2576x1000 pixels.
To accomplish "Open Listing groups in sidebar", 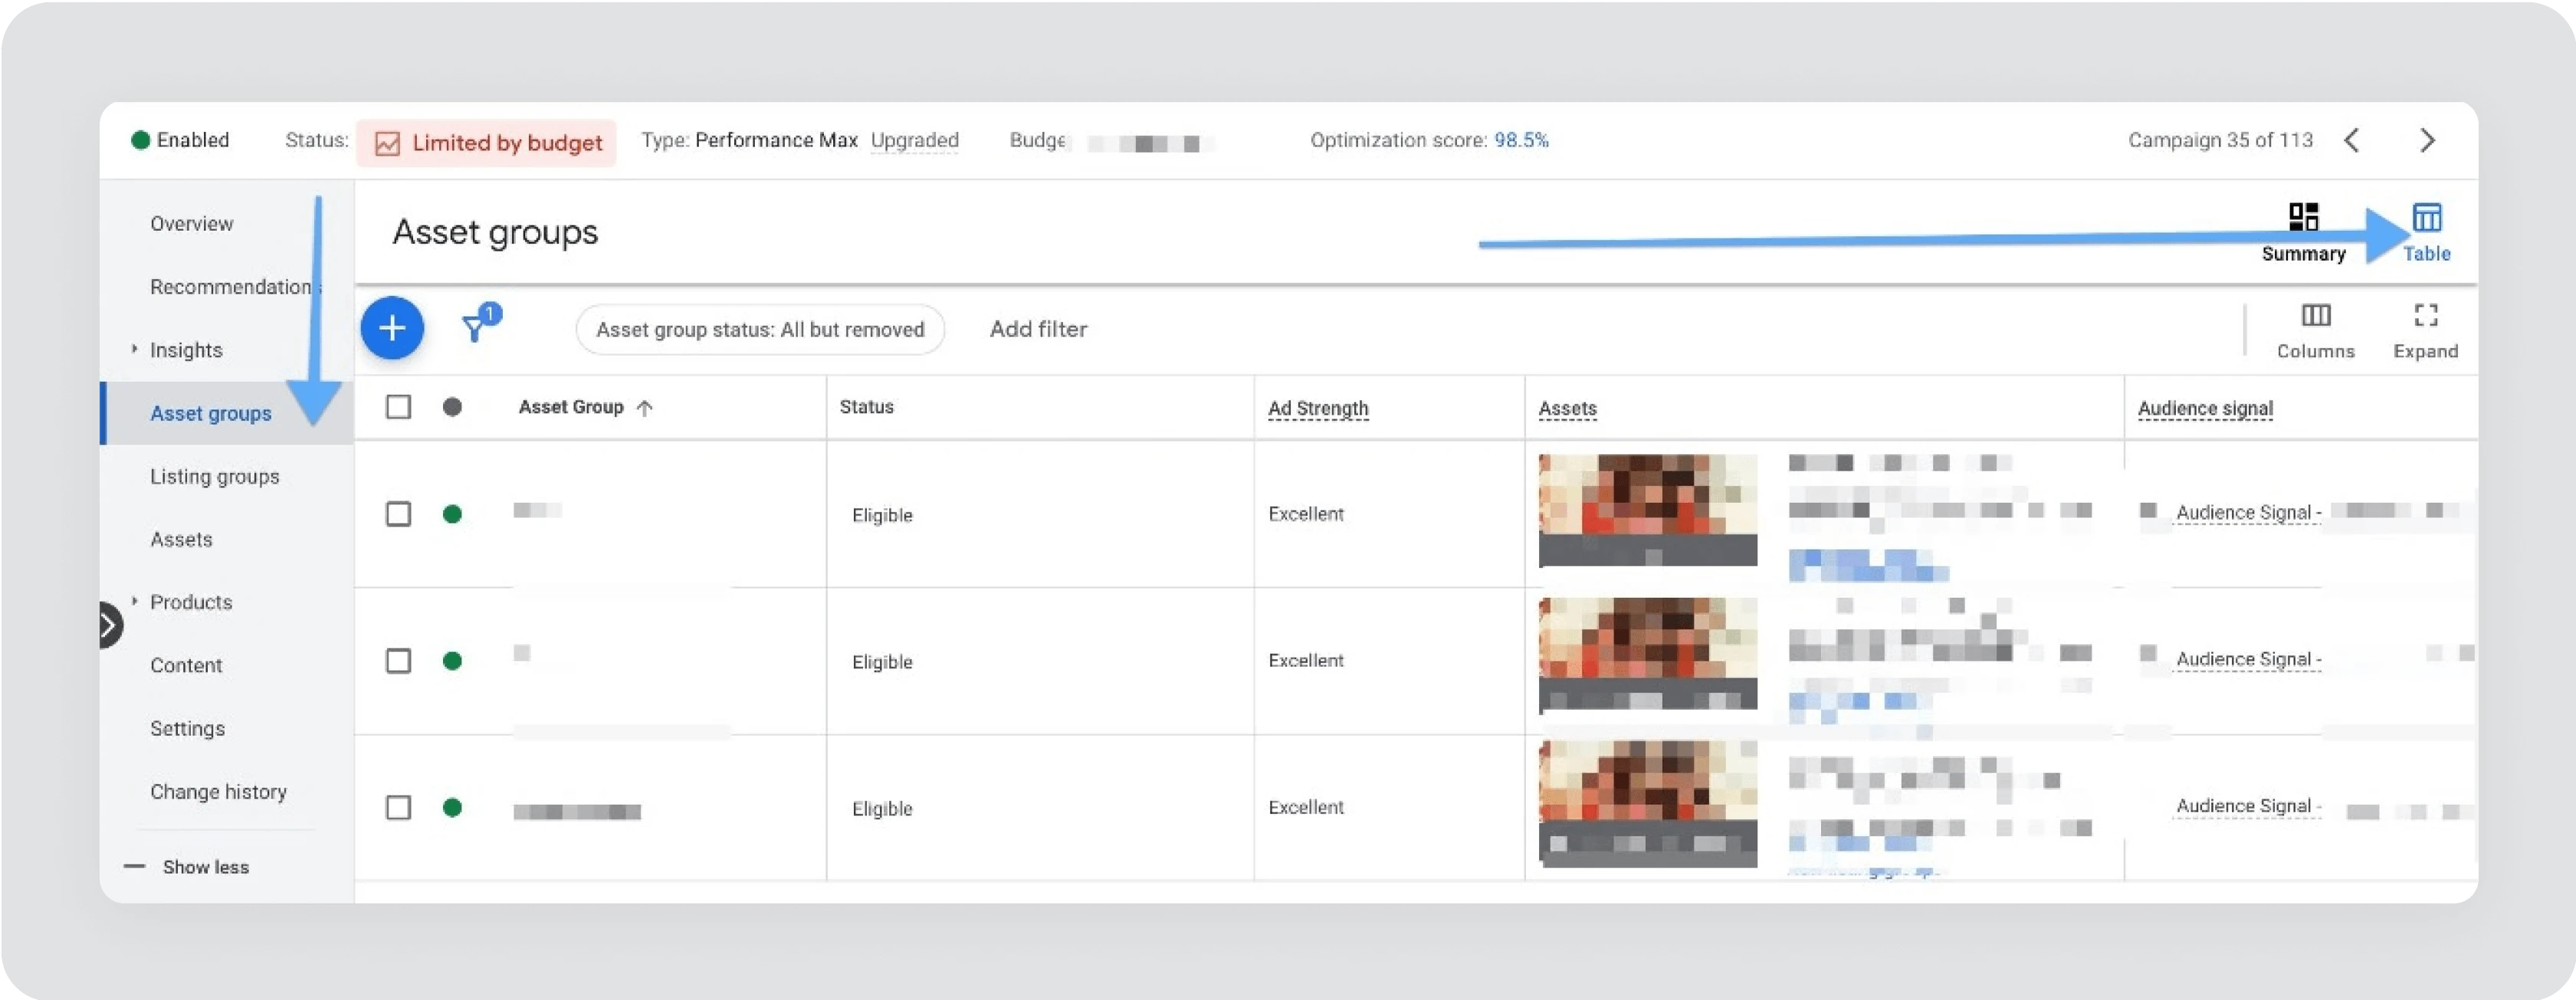I will 214,477.
